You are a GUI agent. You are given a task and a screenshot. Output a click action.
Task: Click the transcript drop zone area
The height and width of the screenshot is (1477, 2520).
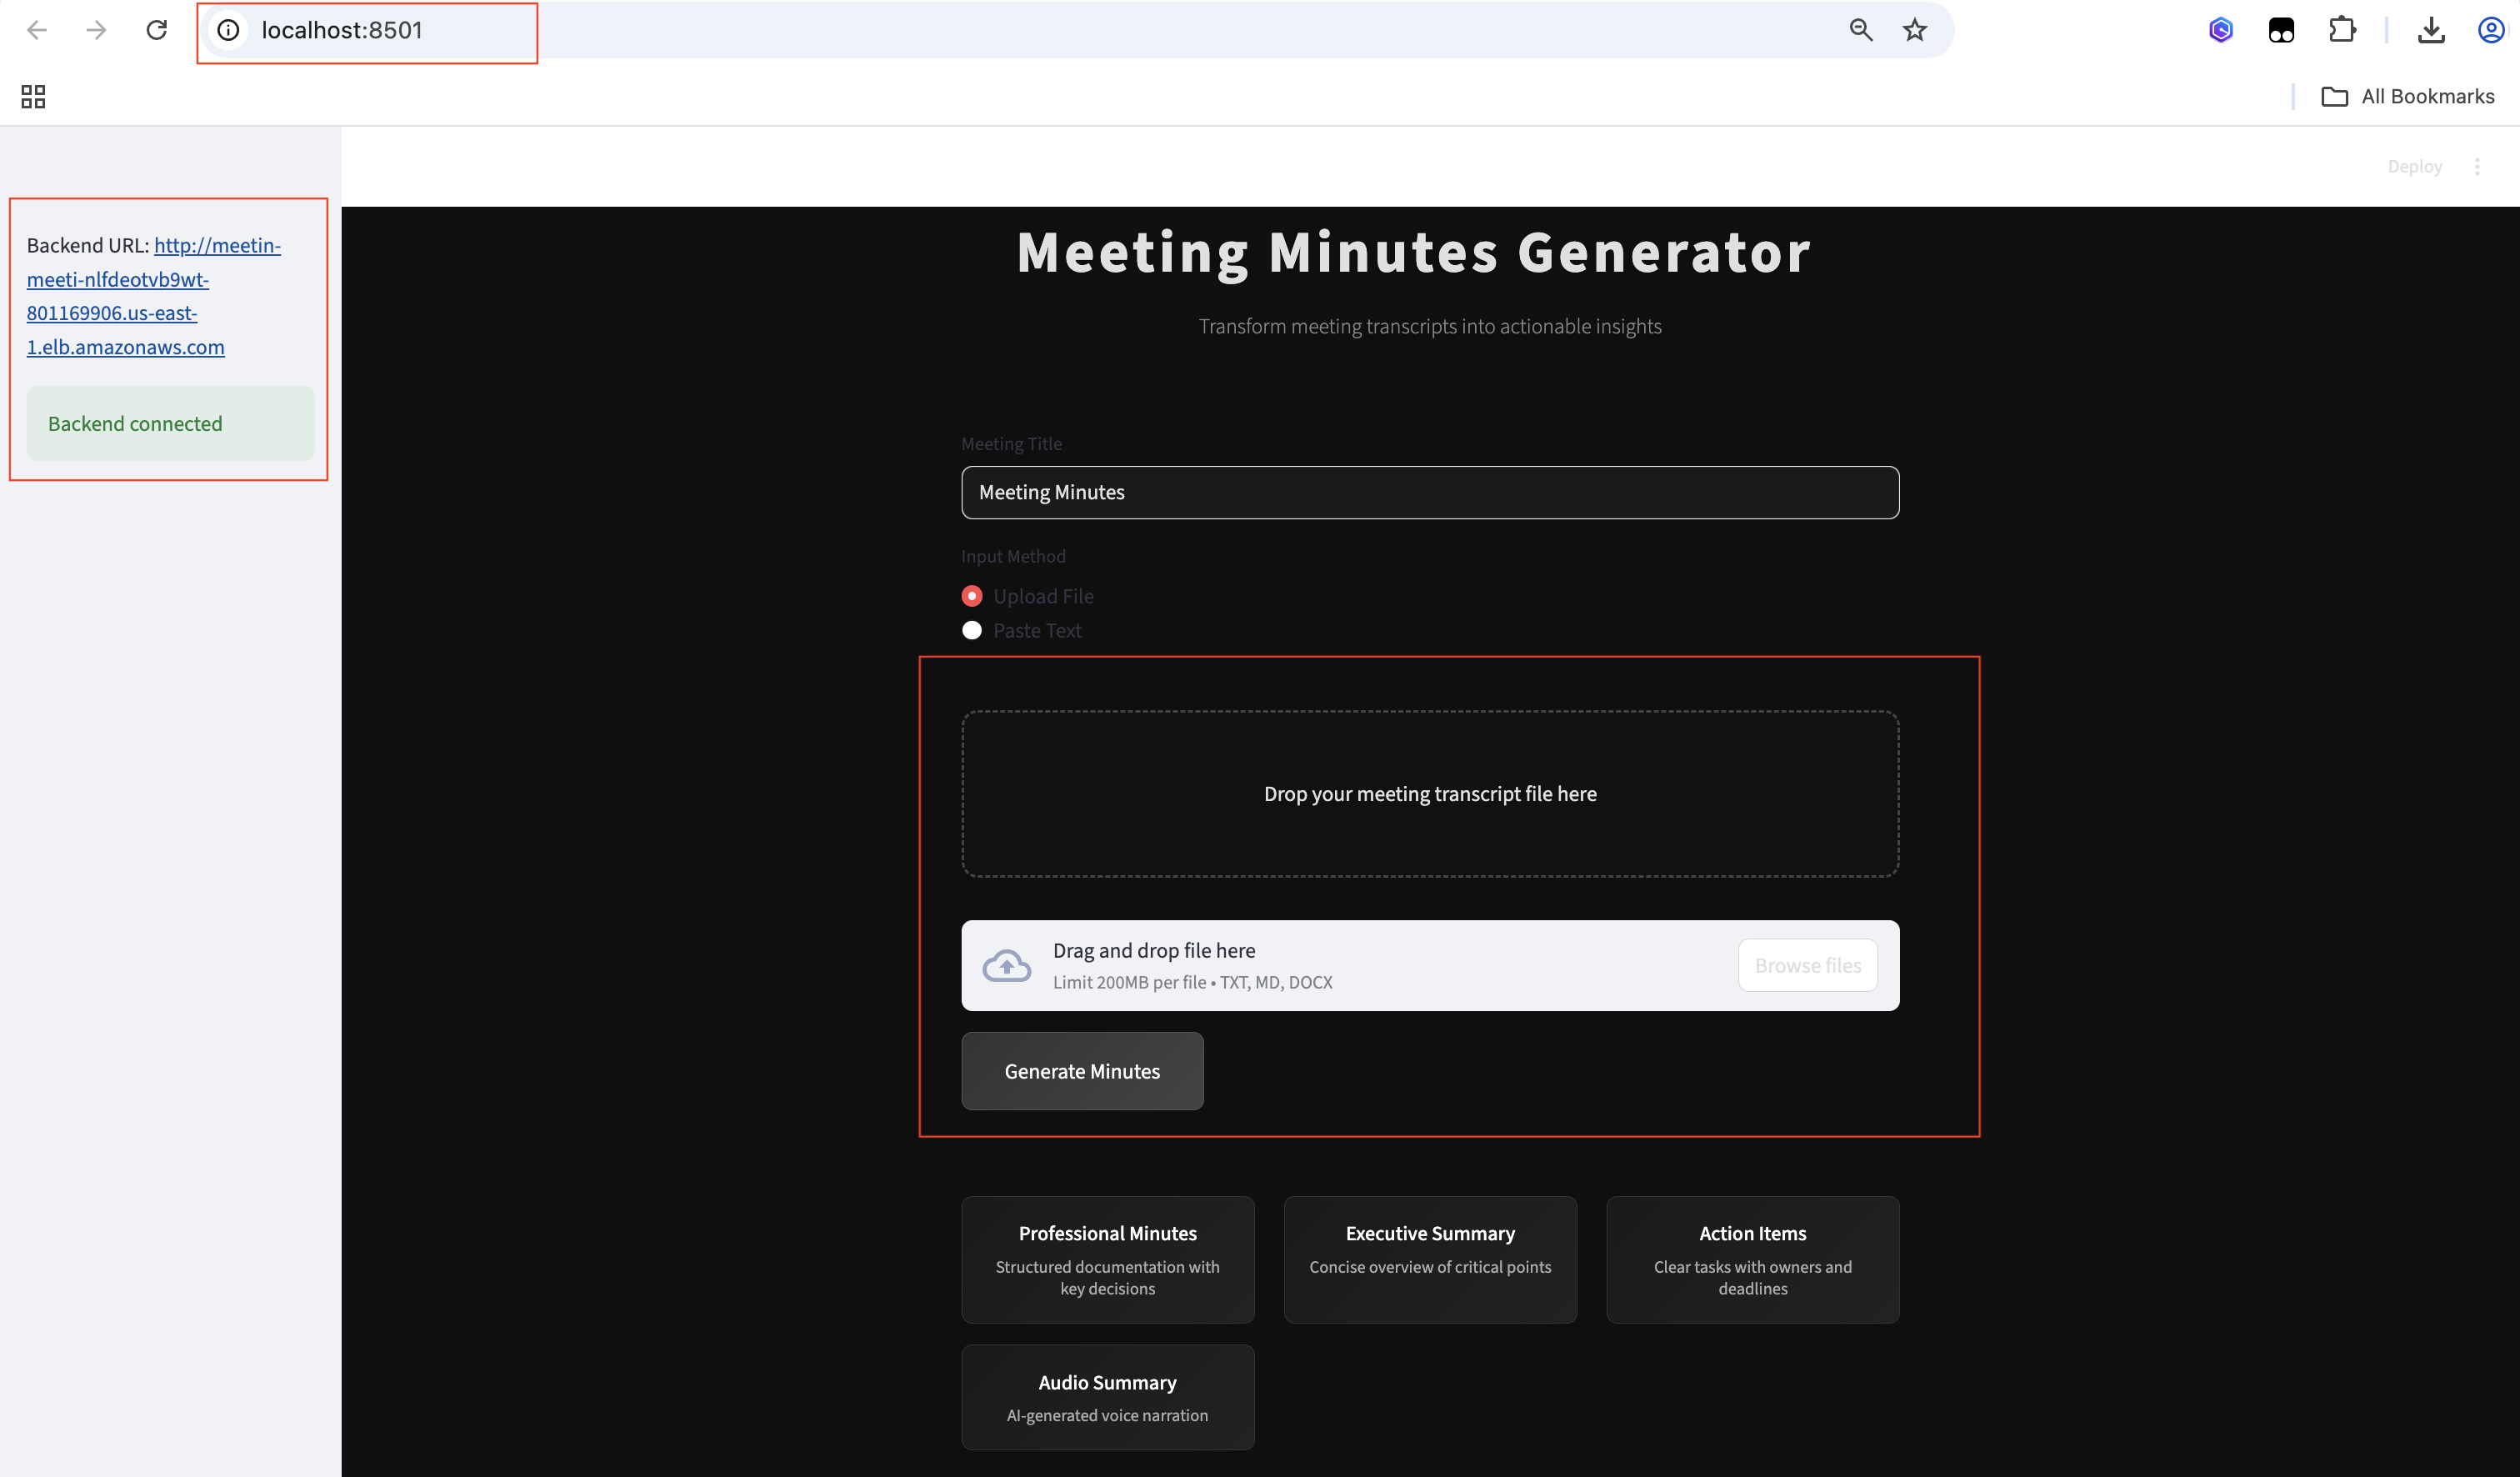coord(1430,794)
